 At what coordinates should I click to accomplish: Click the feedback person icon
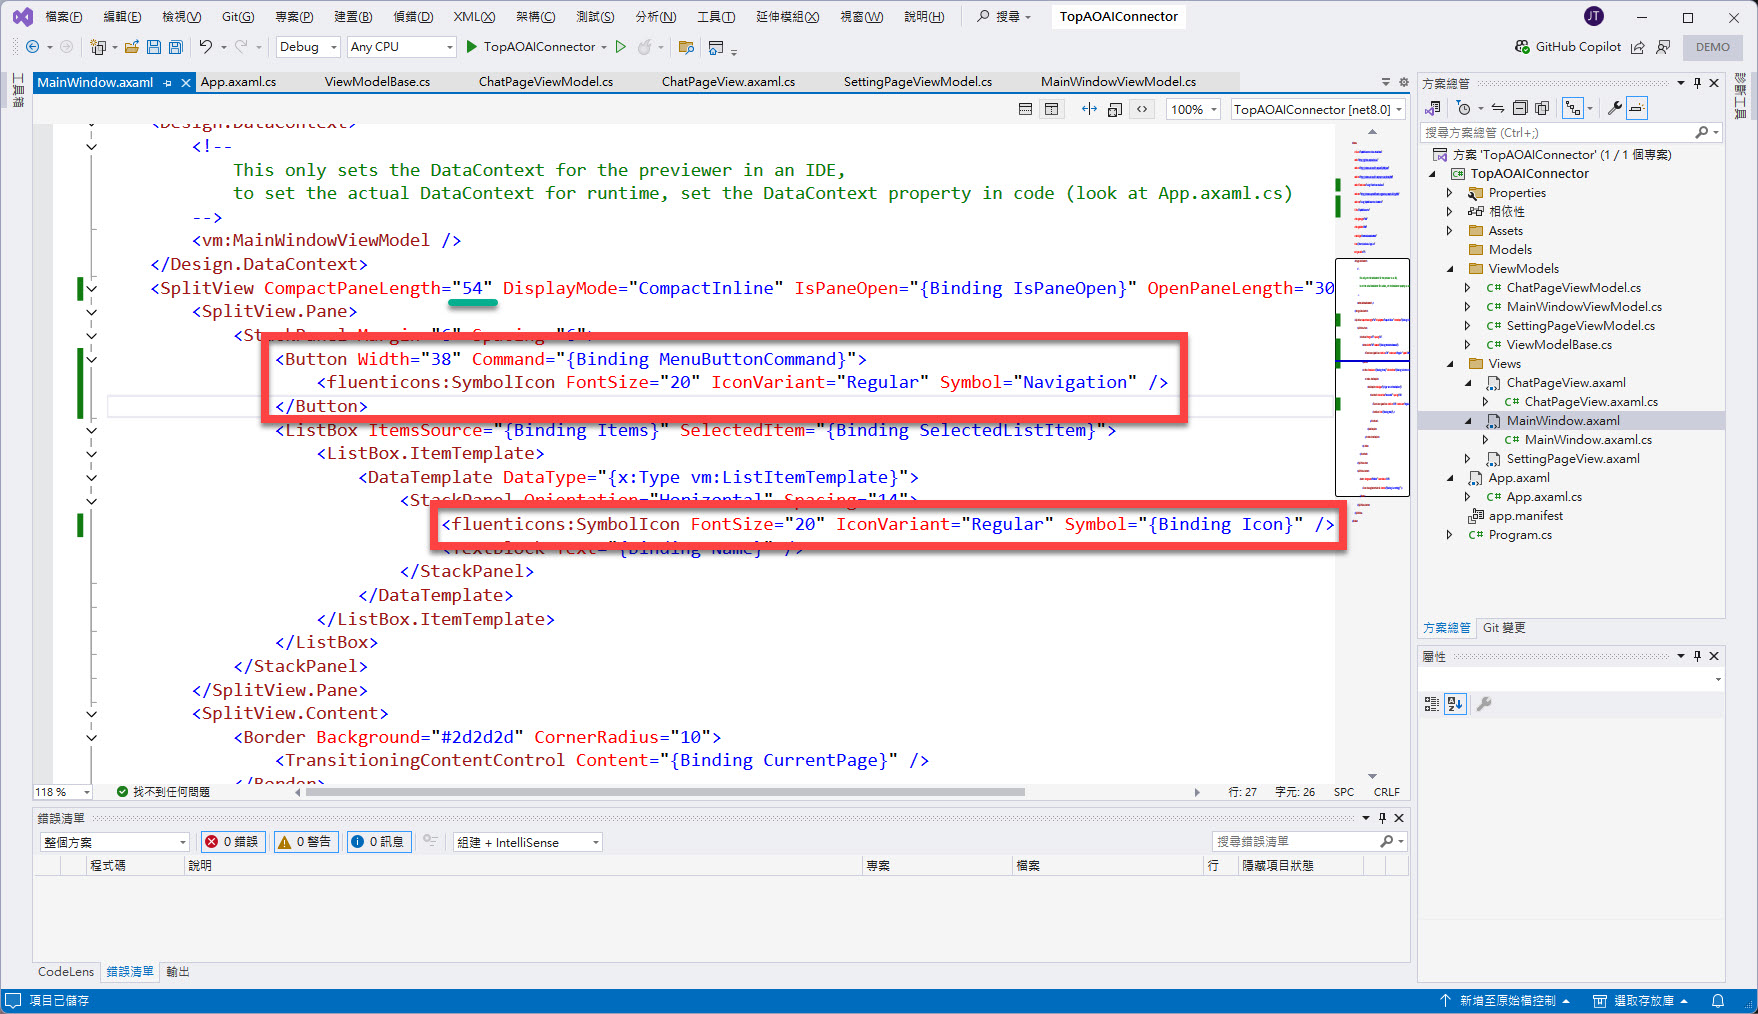[x=1663, y=47]
